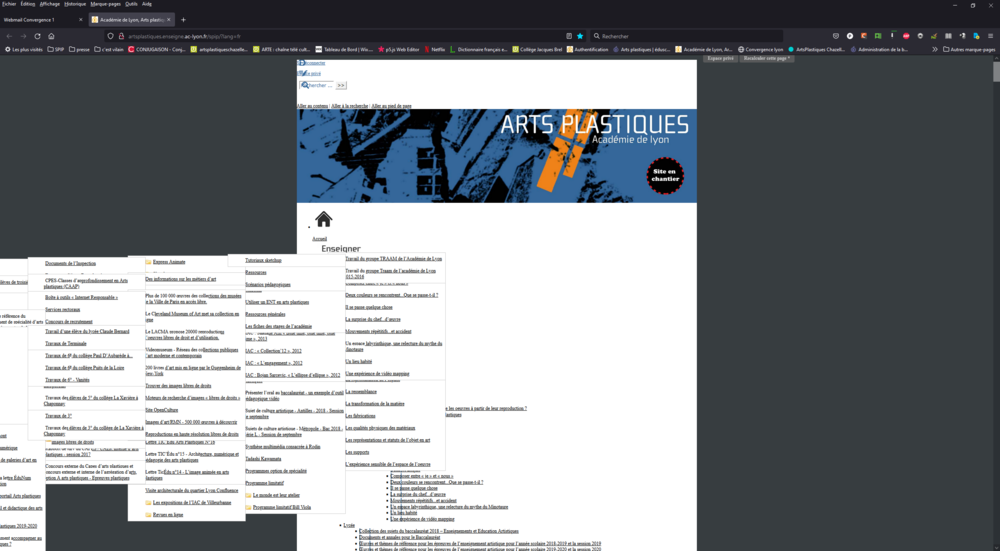Screen dimensions: 1000x551
Task: Open the Fichier menu
Action: 9,4
